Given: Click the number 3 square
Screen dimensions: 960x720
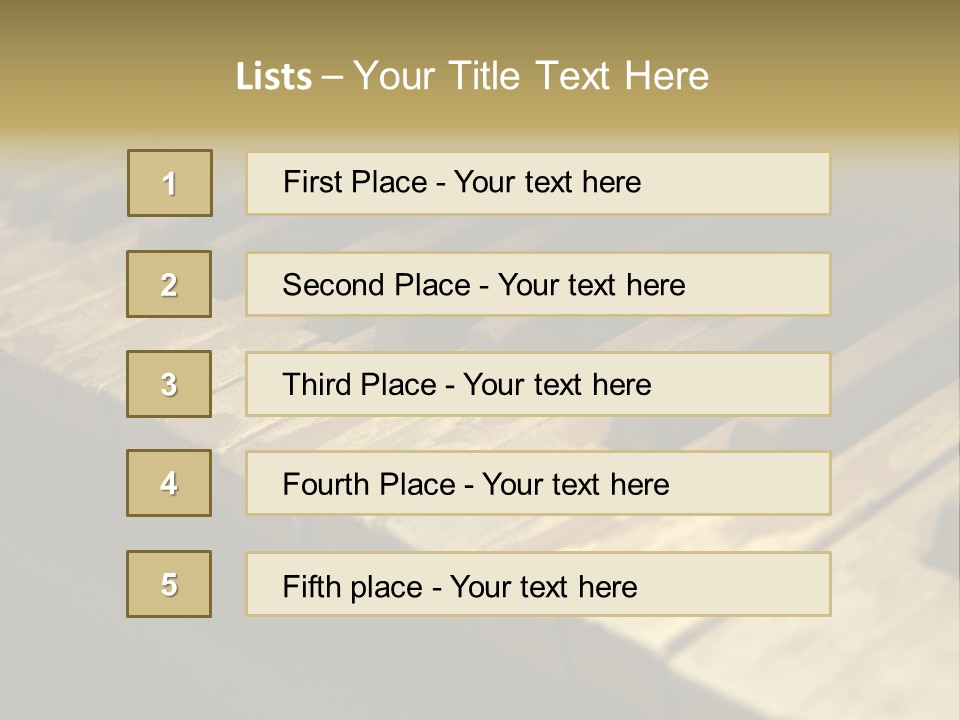Looking at the screenshot, I should 169,384.
